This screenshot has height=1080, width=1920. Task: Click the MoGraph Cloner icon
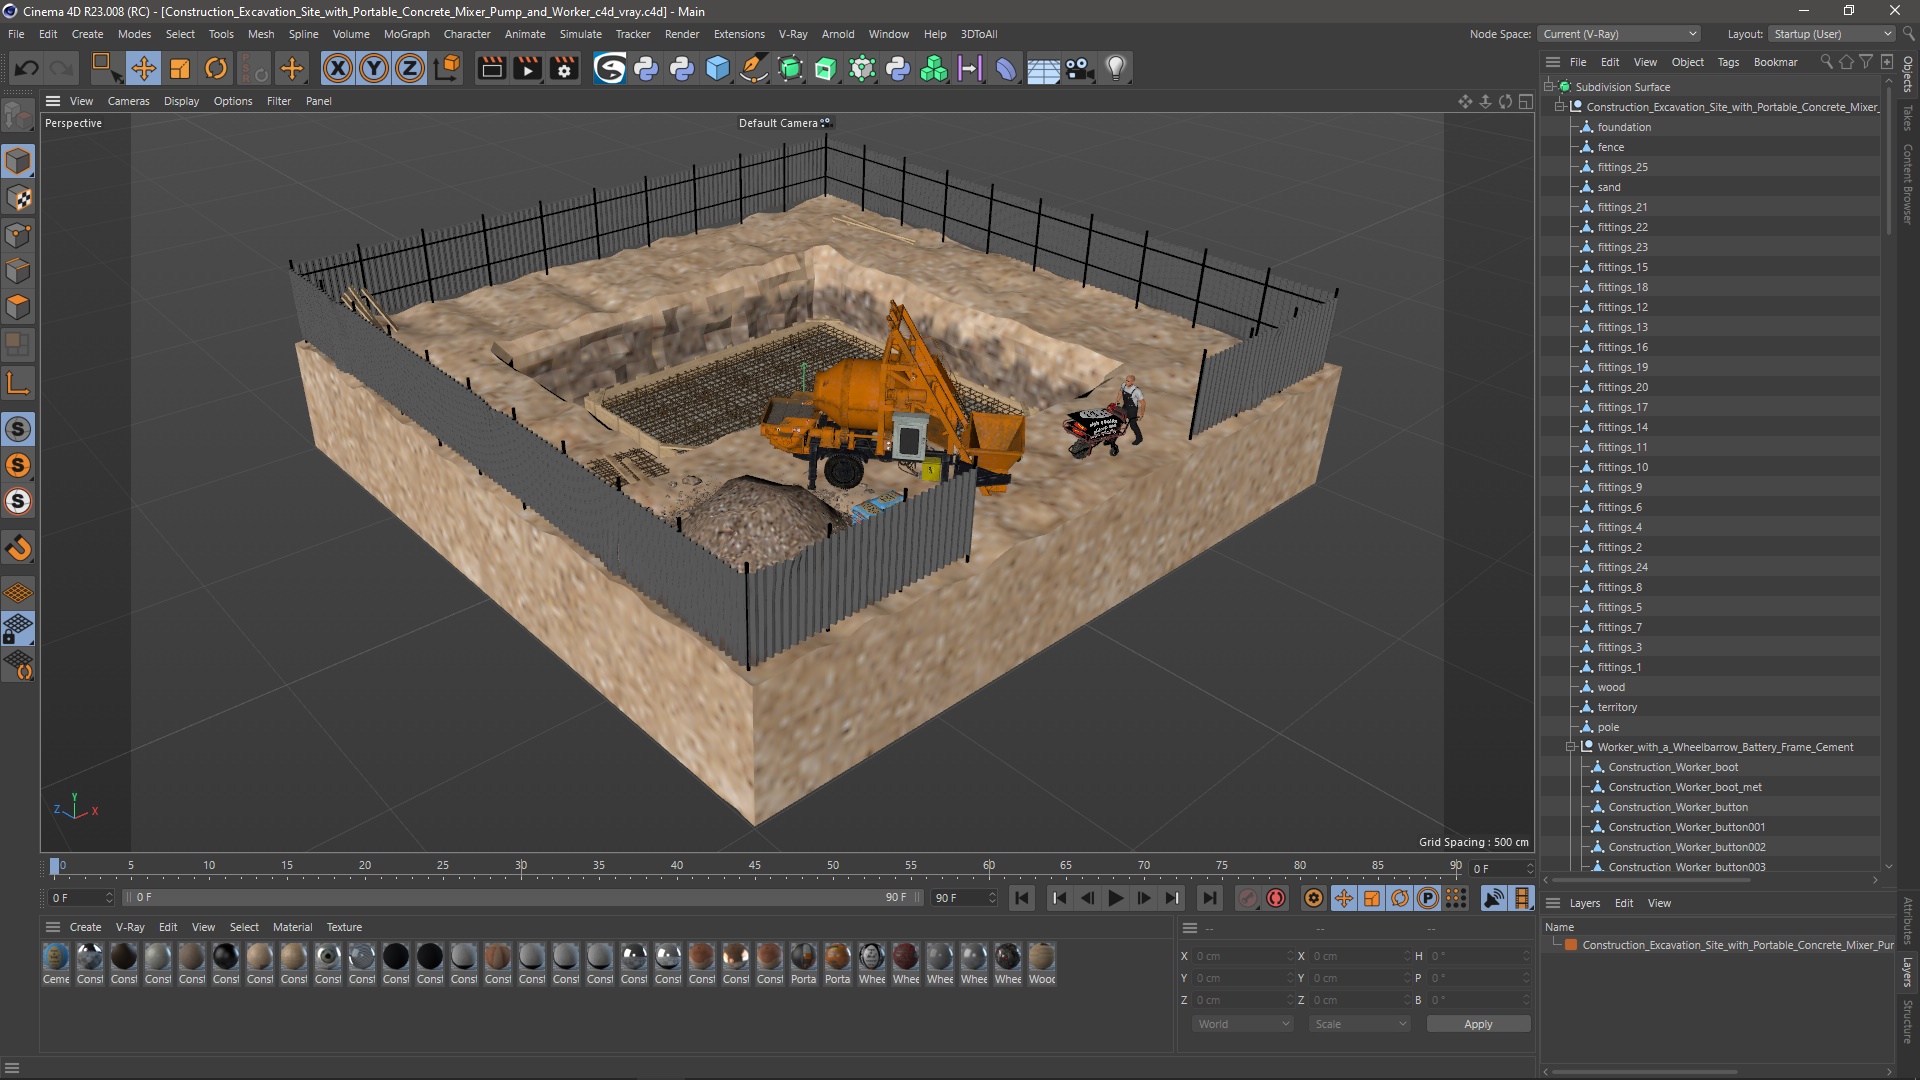[934, 68]
